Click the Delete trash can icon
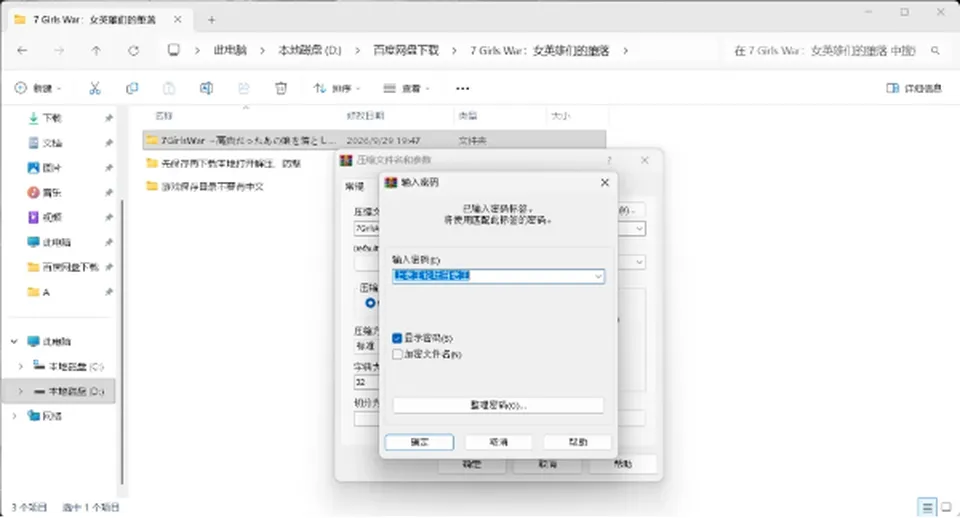Viewport: 960px width, 518px height. 281,88
